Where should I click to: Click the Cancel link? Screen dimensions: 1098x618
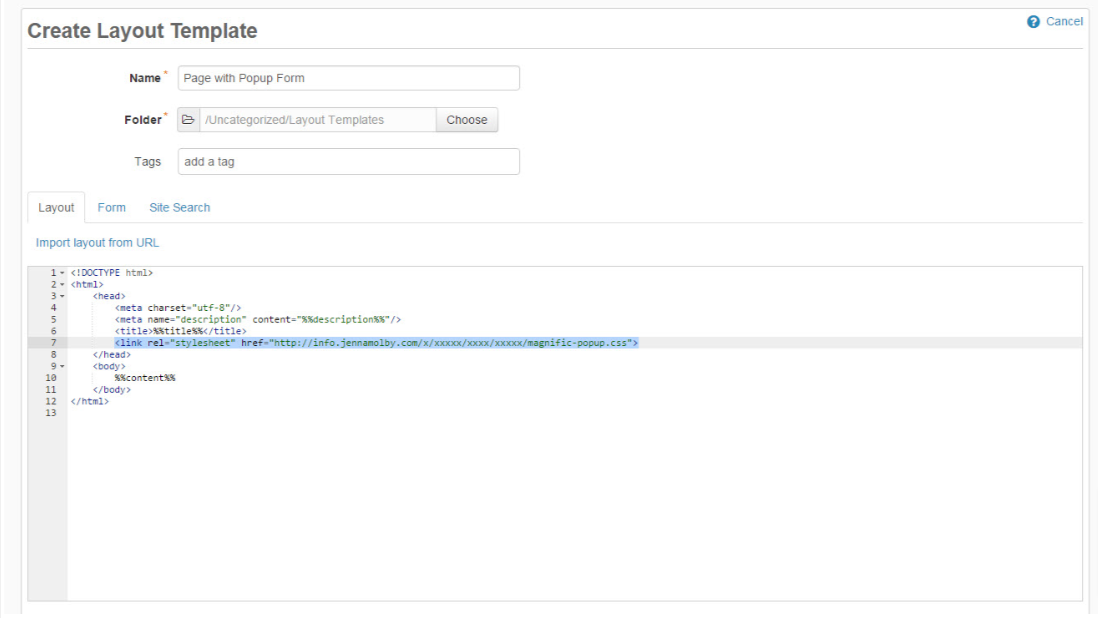1064,22
